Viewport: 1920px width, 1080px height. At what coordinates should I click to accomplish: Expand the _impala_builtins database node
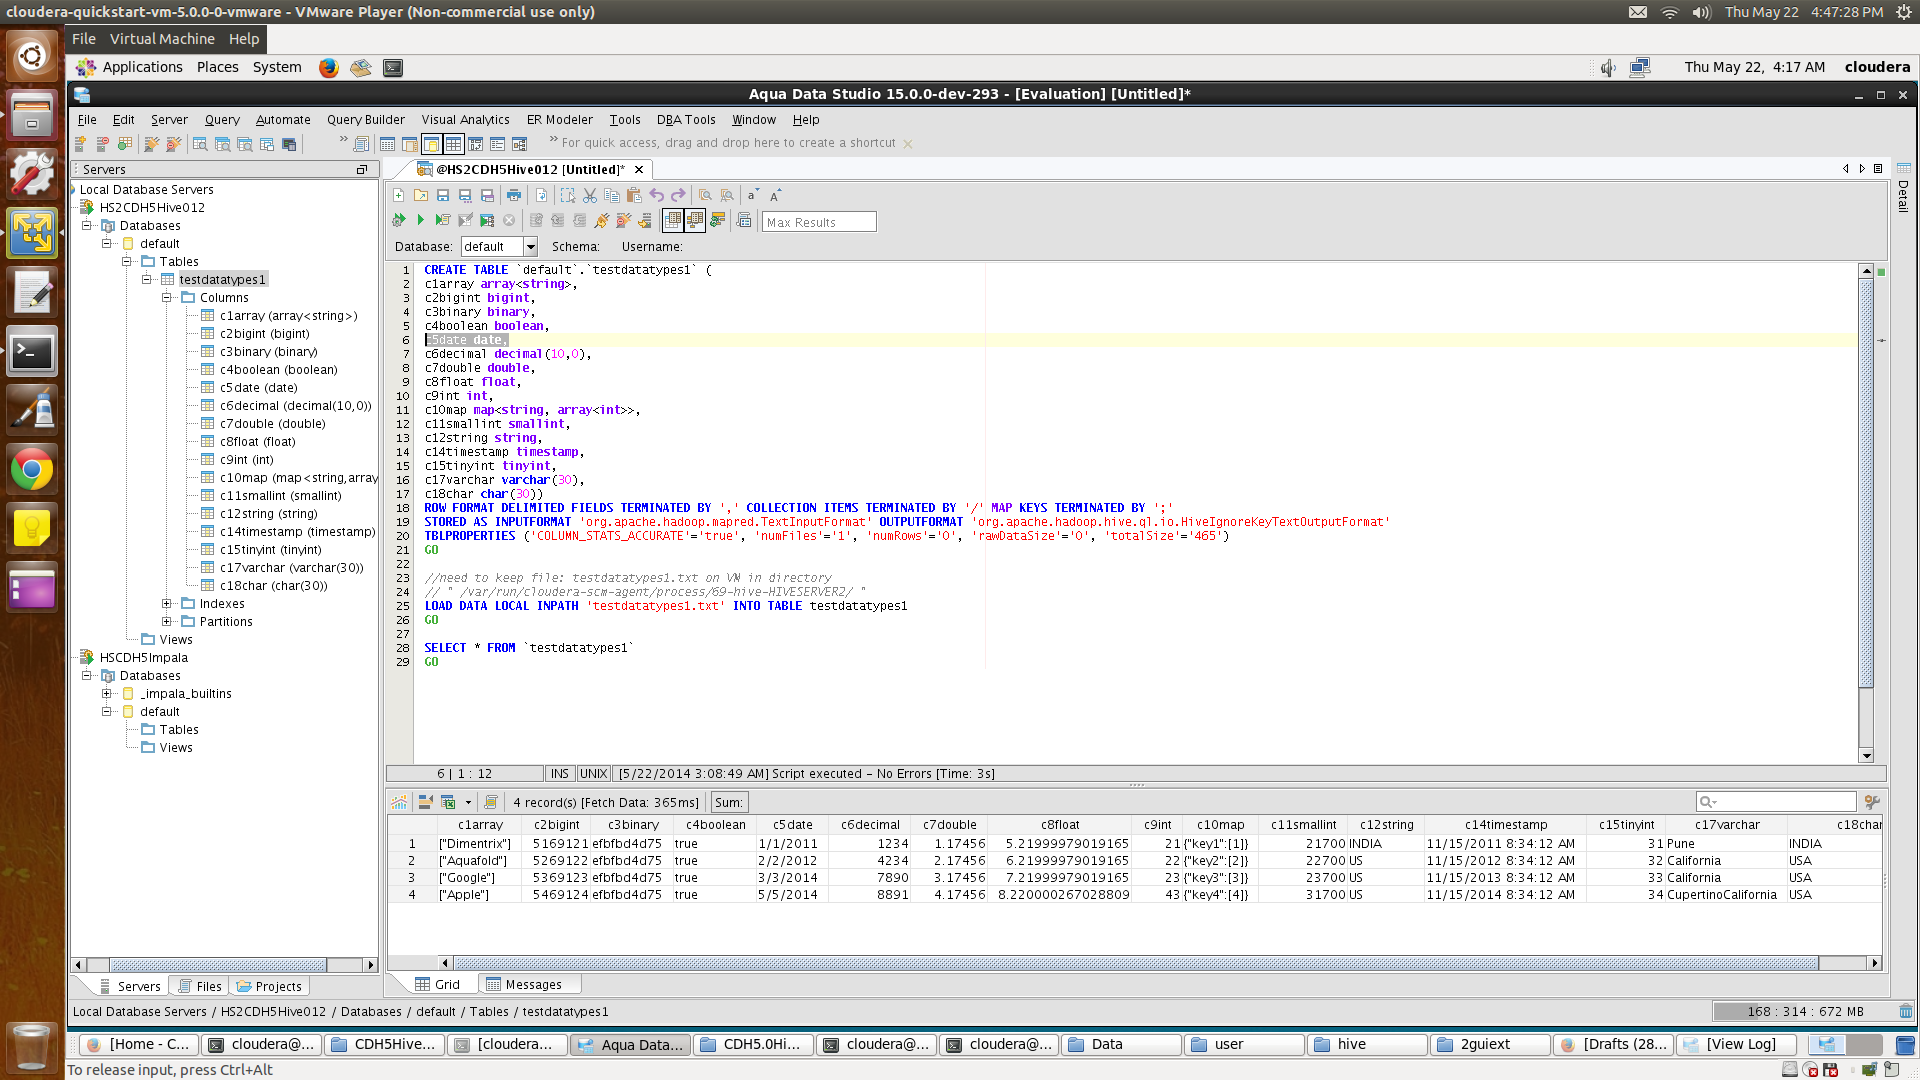107,694
